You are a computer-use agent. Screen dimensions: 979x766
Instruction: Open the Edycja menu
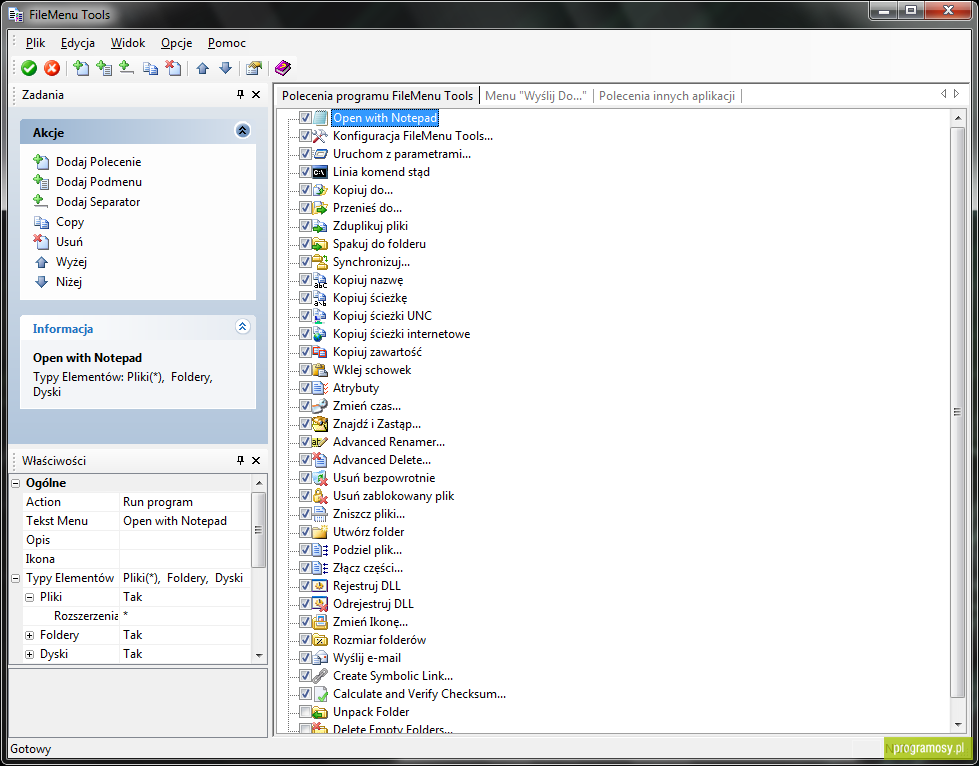(78, 42)
